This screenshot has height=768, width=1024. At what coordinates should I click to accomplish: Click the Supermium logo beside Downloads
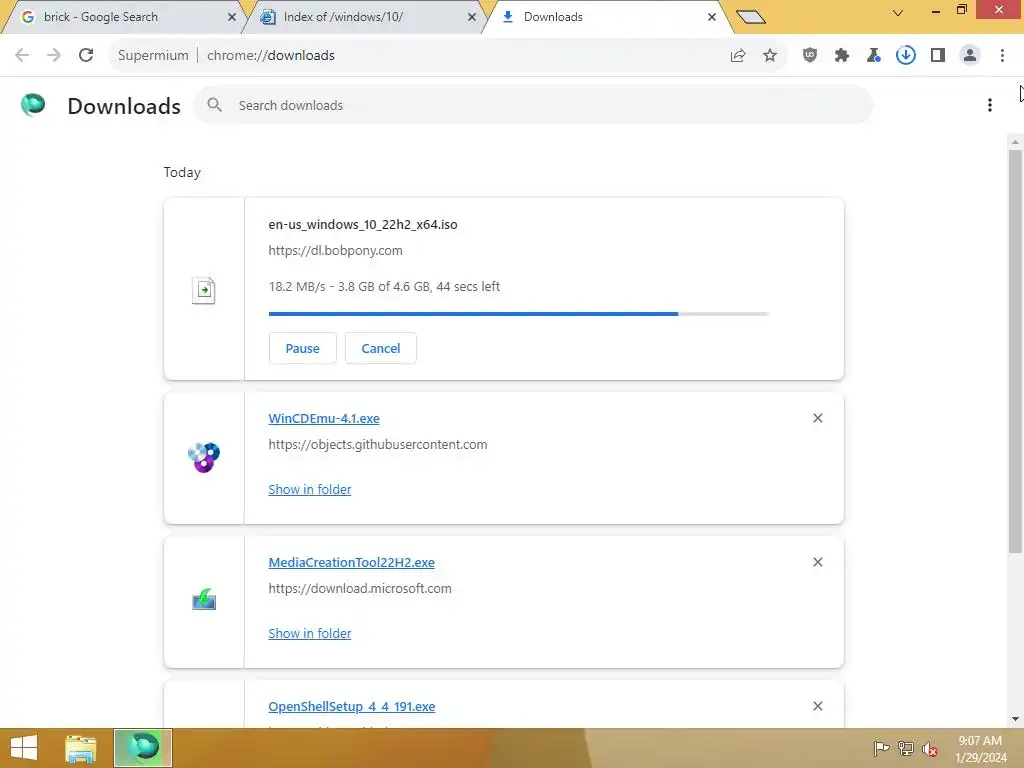[x=33, y=104]
